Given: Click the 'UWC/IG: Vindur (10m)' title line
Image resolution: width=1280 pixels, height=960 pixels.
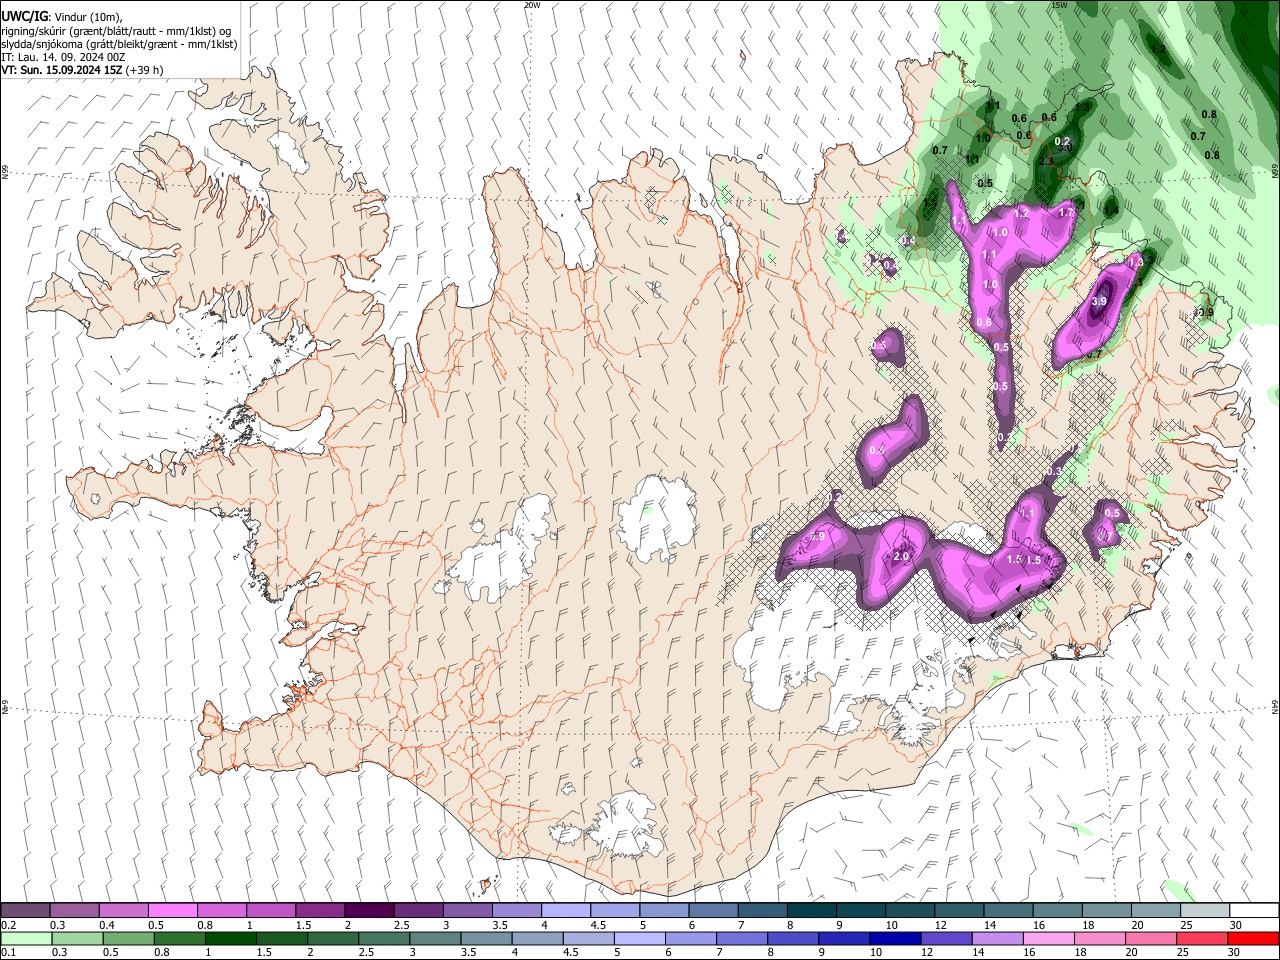Looking at the screenshot, I should [x=62, y=16].
